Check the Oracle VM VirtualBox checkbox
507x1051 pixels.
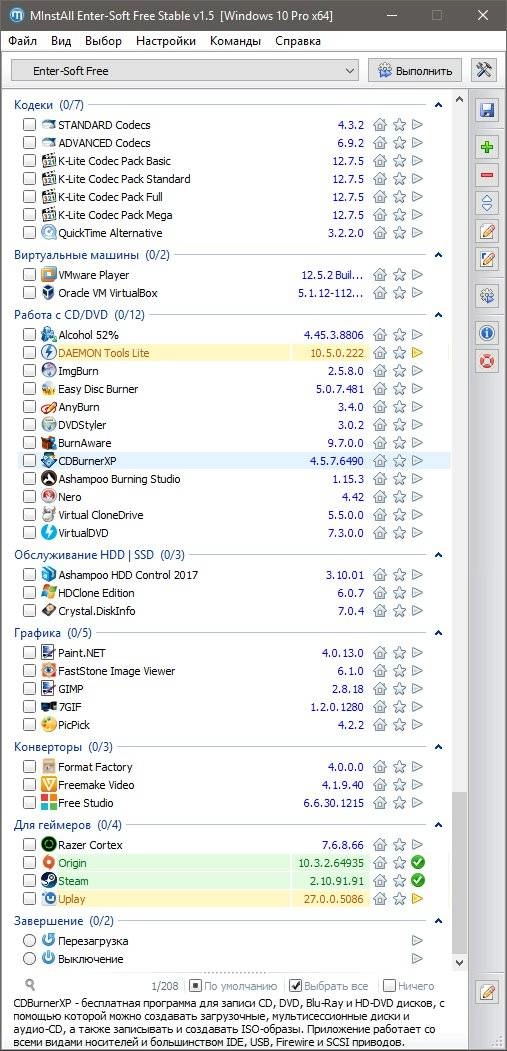click(x=30, y=293)
